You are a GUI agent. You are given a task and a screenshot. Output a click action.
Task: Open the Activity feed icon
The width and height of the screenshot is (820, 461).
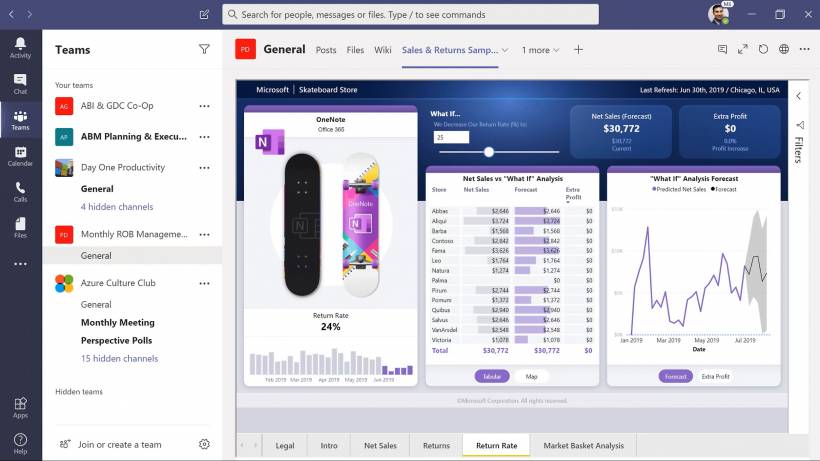pyautogui.click(x=20, y=47)
